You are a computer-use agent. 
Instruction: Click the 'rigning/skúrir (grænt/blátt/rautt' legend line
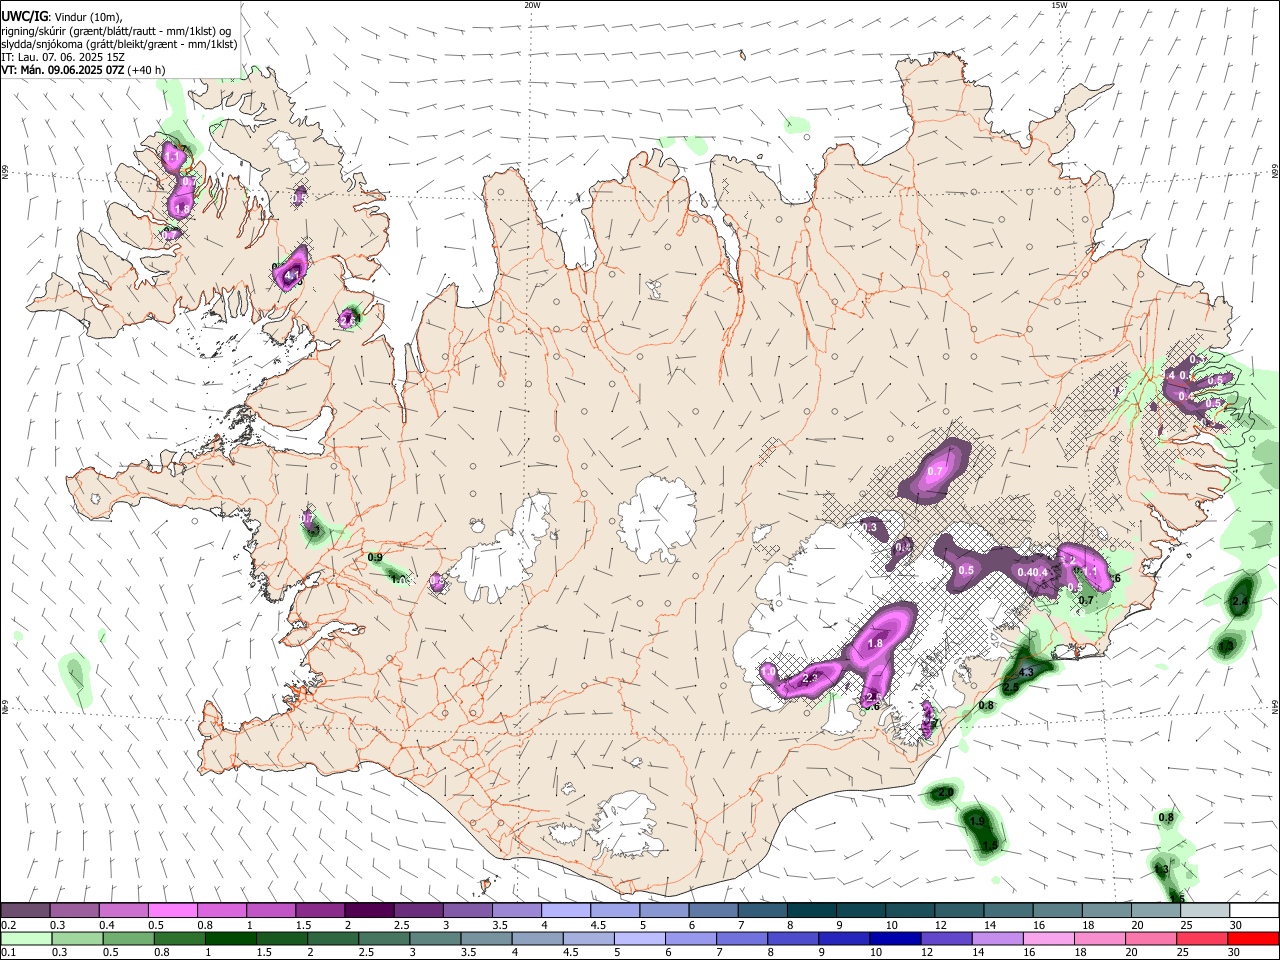[116, 31]
